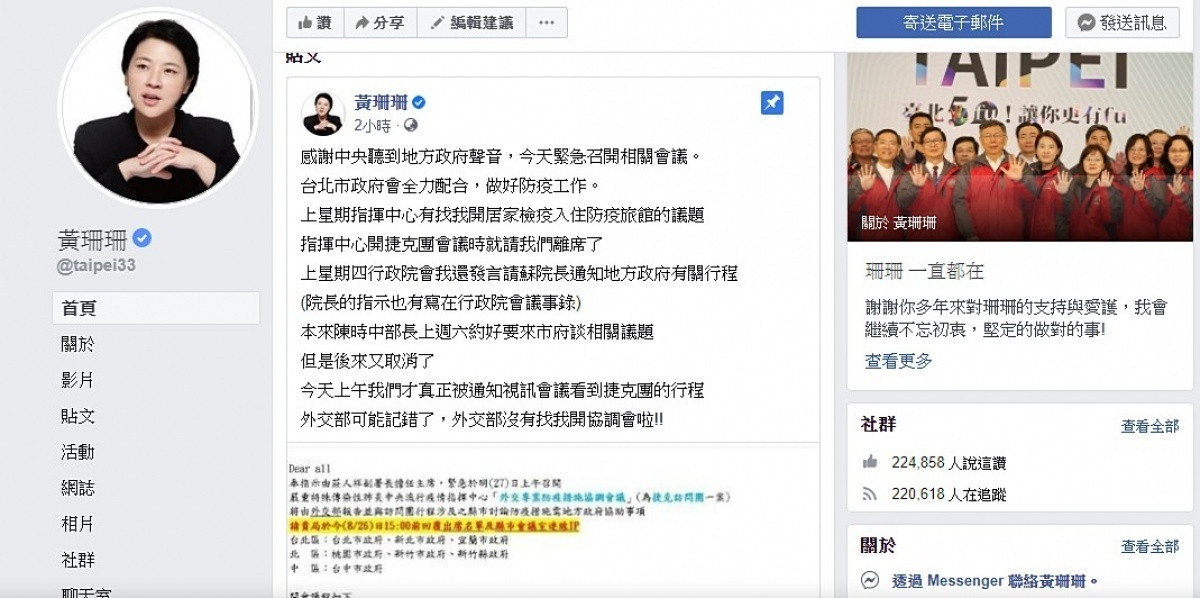Click the globe privacy icon under post
This screenshot has width=1200, height=598.
(411, 125)
